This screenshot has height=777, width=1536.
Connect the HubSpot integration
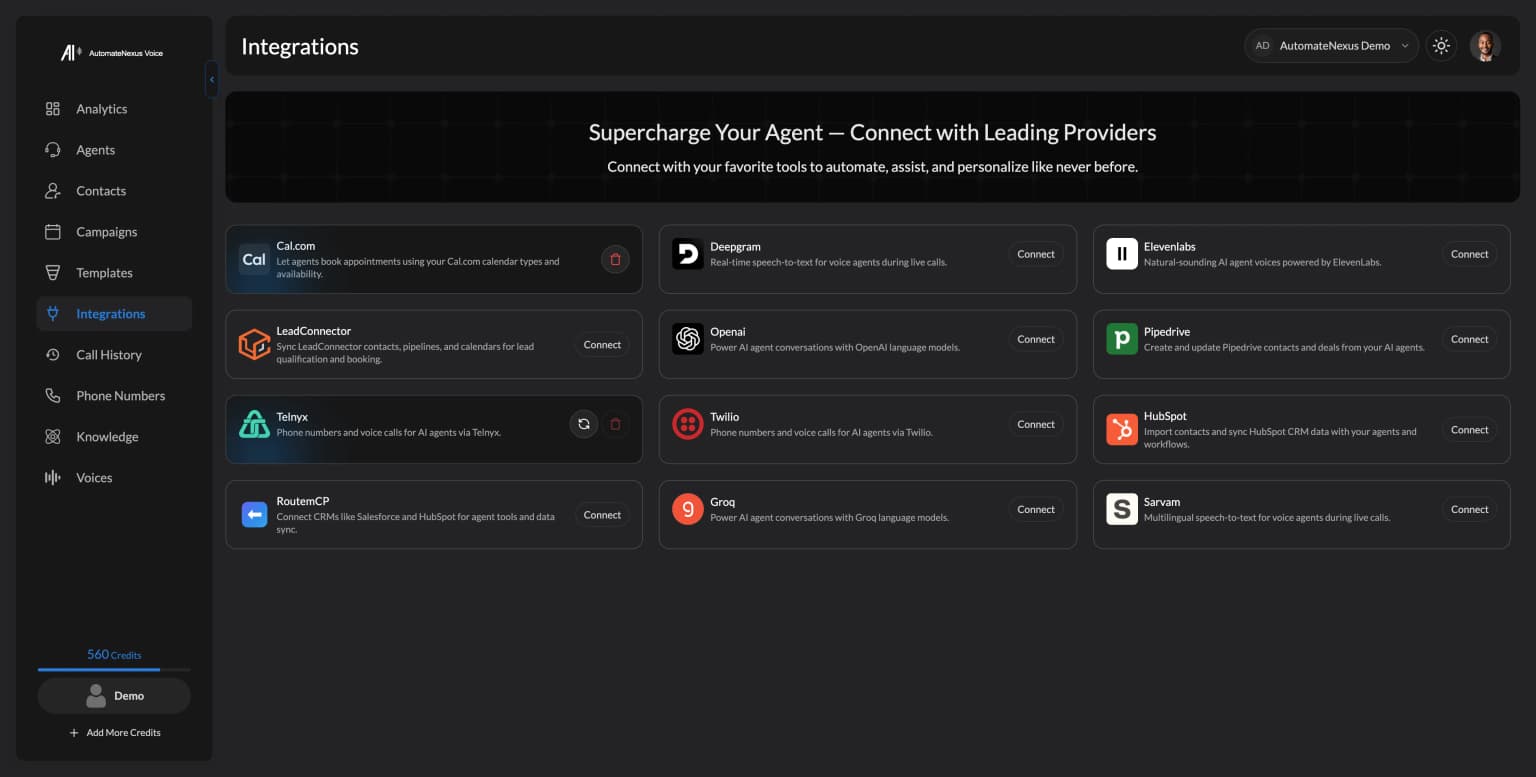(x=1470, y=430)
